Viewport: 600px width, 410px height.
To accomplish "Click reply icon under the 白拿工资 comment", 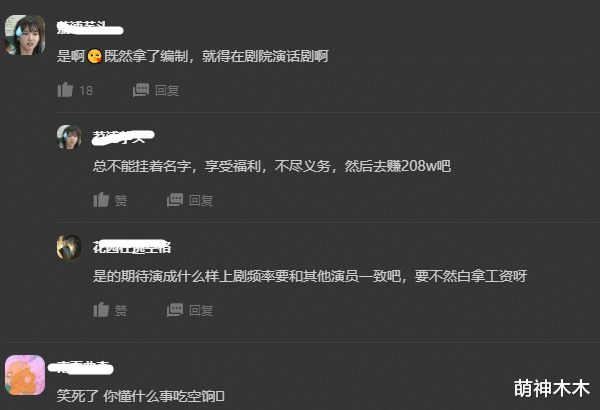I will click(175, 310).
